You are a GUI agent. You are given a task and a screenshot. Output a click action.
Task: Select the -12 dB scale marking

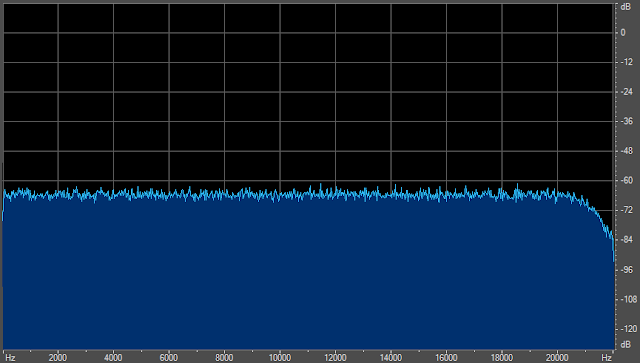[x=627, y=62]
